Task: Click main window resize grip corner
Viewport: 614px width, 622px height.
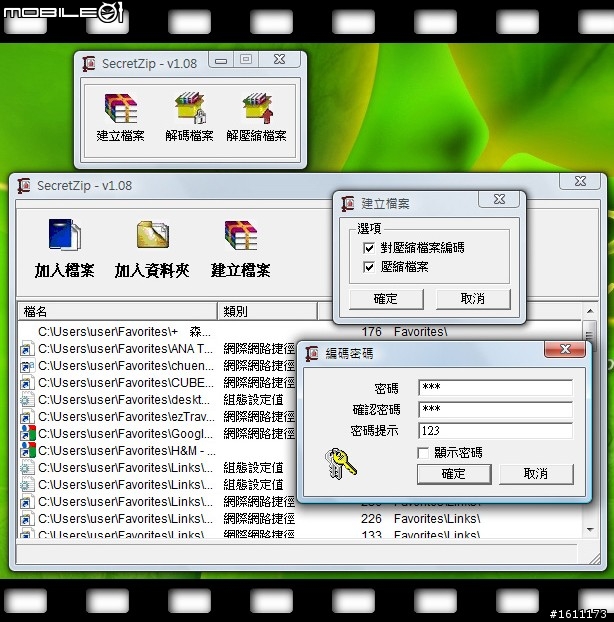Action: [x=595, y=558]
